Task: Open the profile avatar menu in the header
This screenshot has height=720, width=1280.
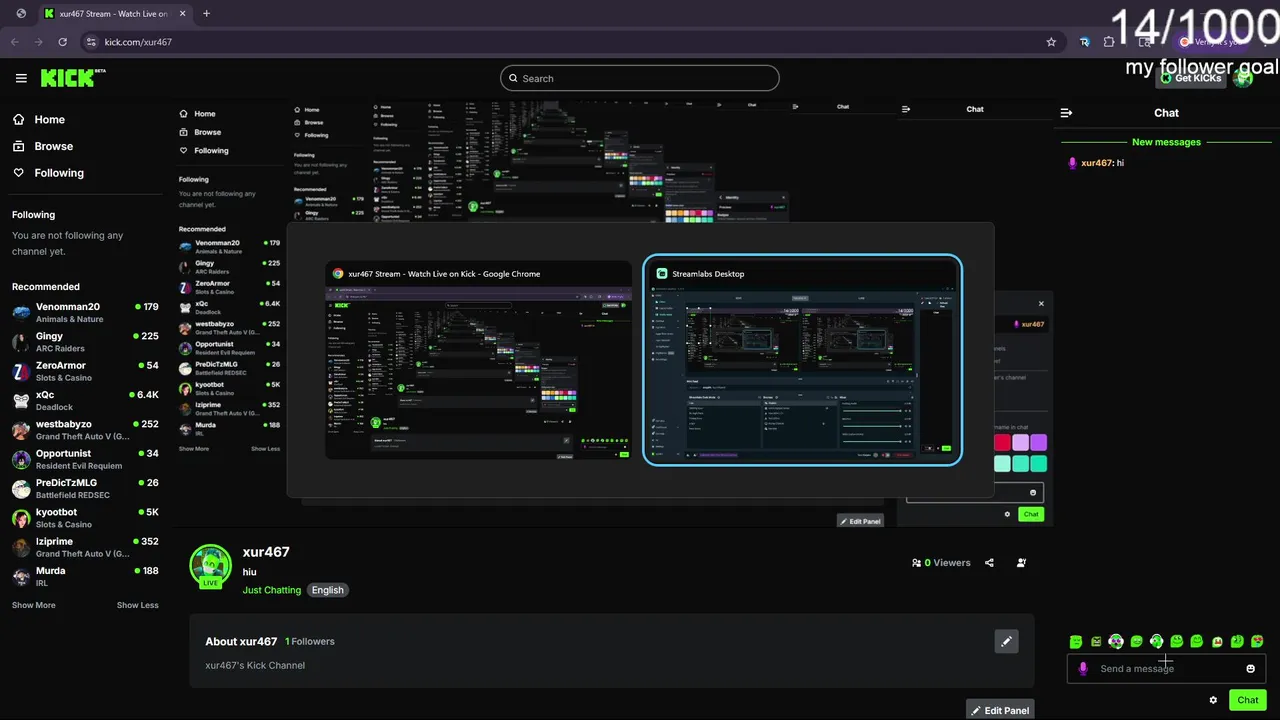Action: [1243, 78]
